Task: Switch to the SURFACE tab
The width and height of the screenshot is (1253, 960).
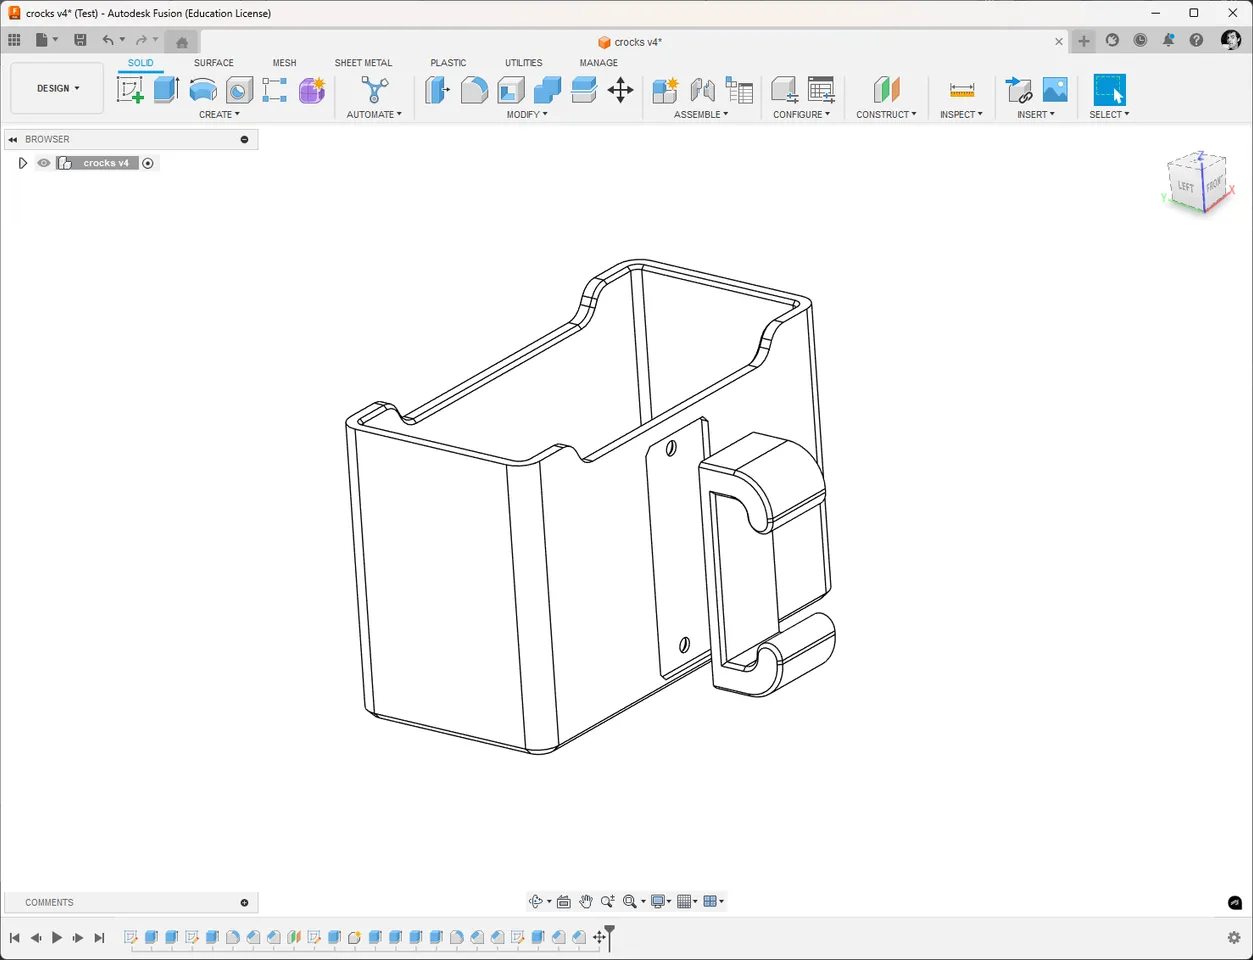Action: (x=214, y=63)
